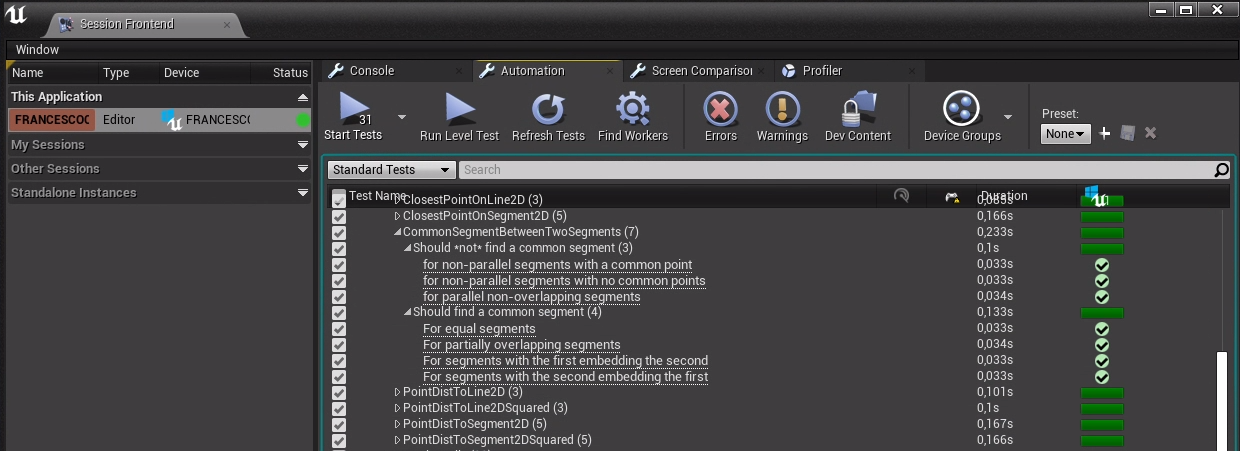
Task: Click the Refresh Tests icon
Action: click(548, 108)
